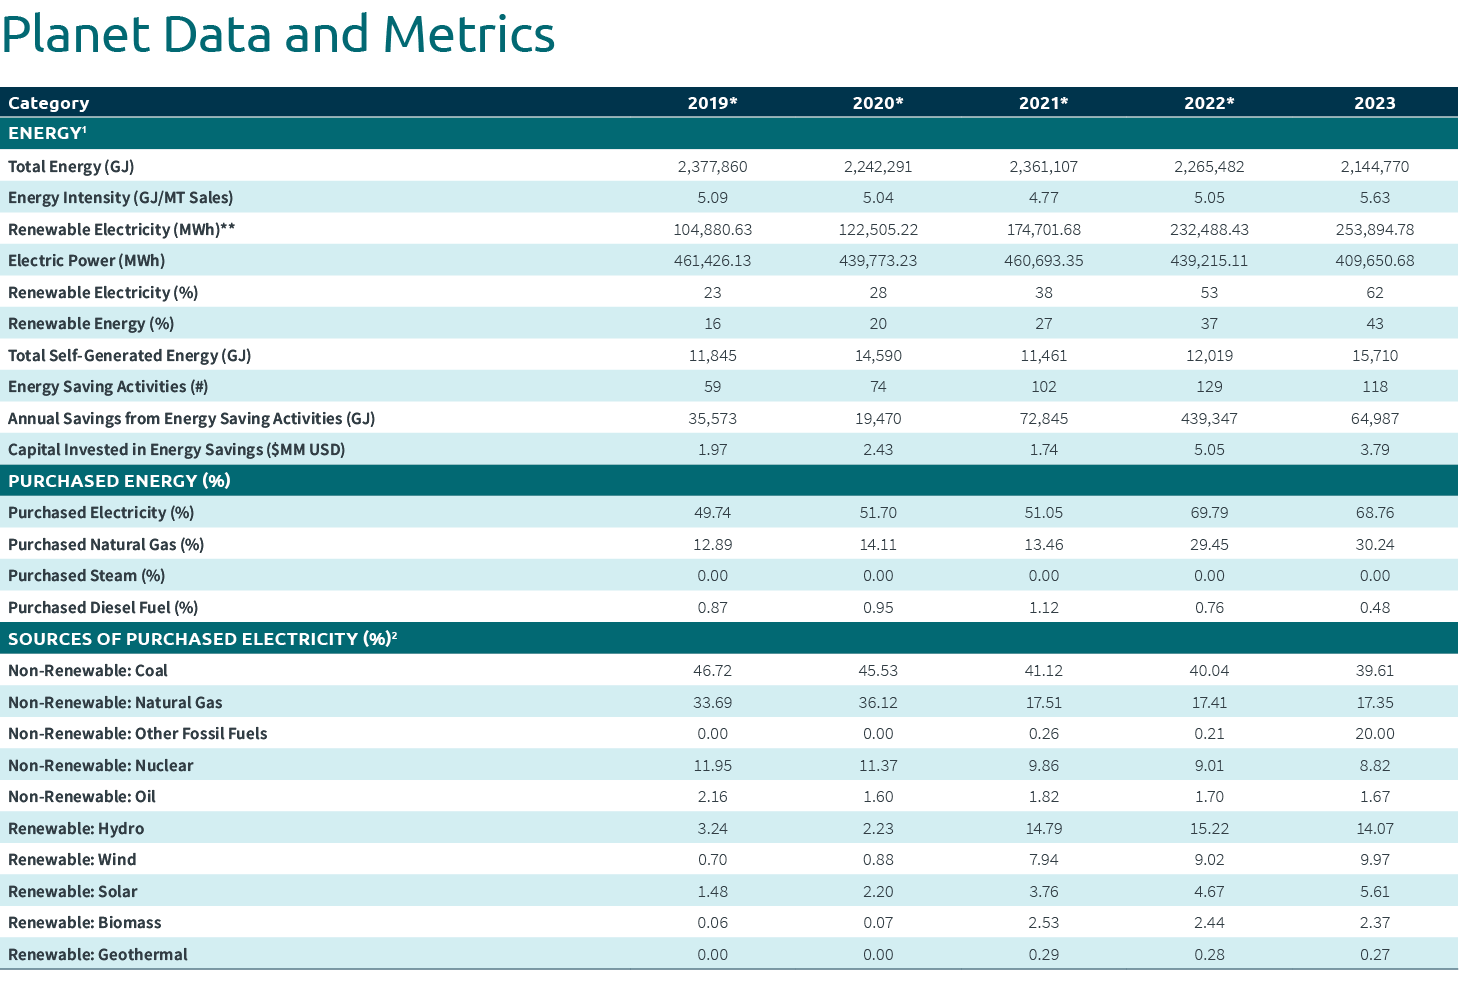Select the Non-Renewable: Coal row label
The height and width of the screenshot is (989, 1476).
click(87, 670)
